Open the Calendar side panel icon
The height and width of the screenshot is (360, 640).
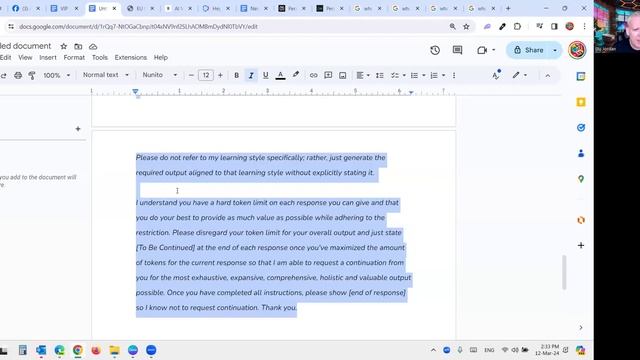tap(581, 76)
